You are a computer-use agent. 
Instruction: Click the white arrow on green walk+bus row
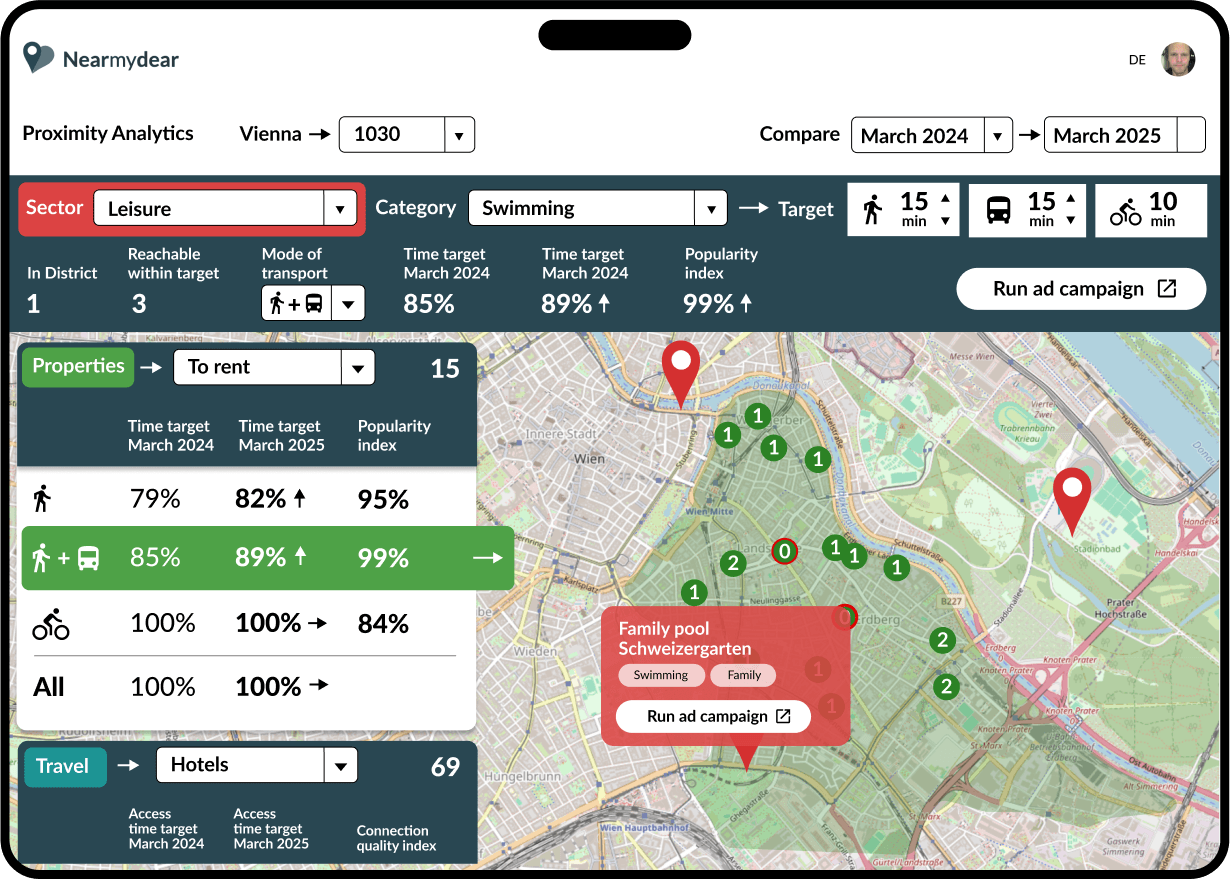click(488, 558)
